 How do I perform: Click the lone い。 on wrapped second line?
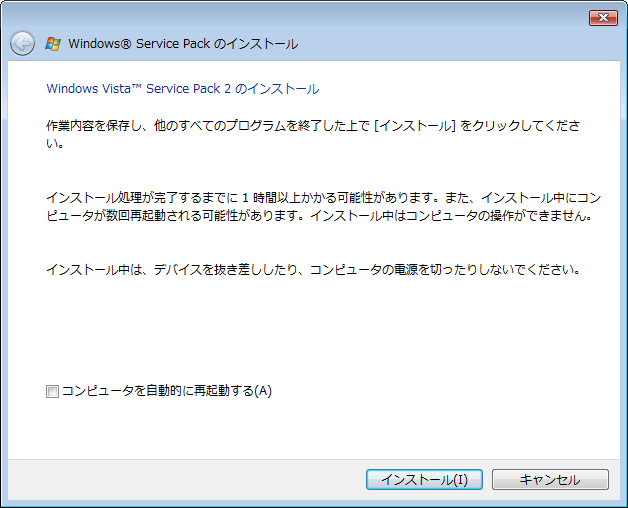(55, 143)
